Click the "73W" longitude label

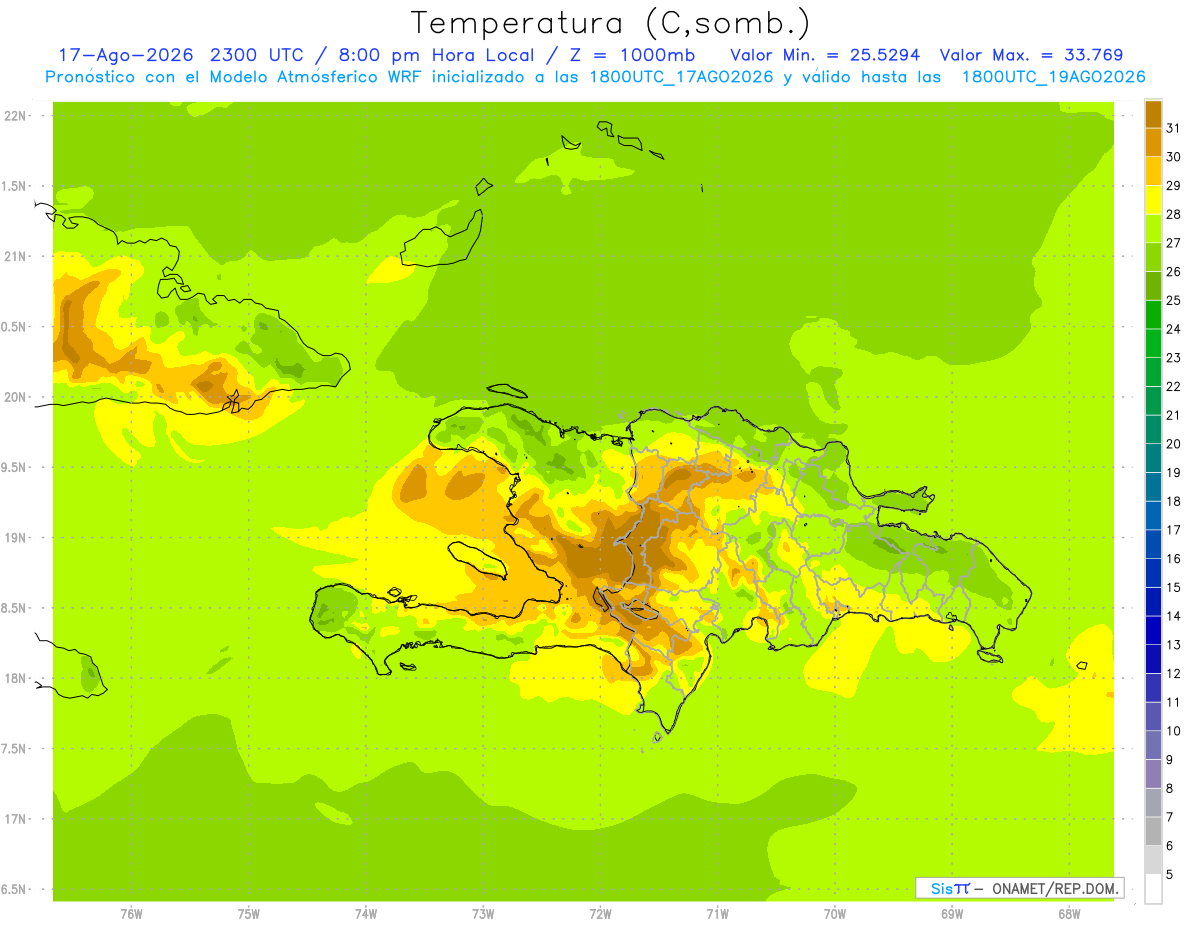[483, 913]
